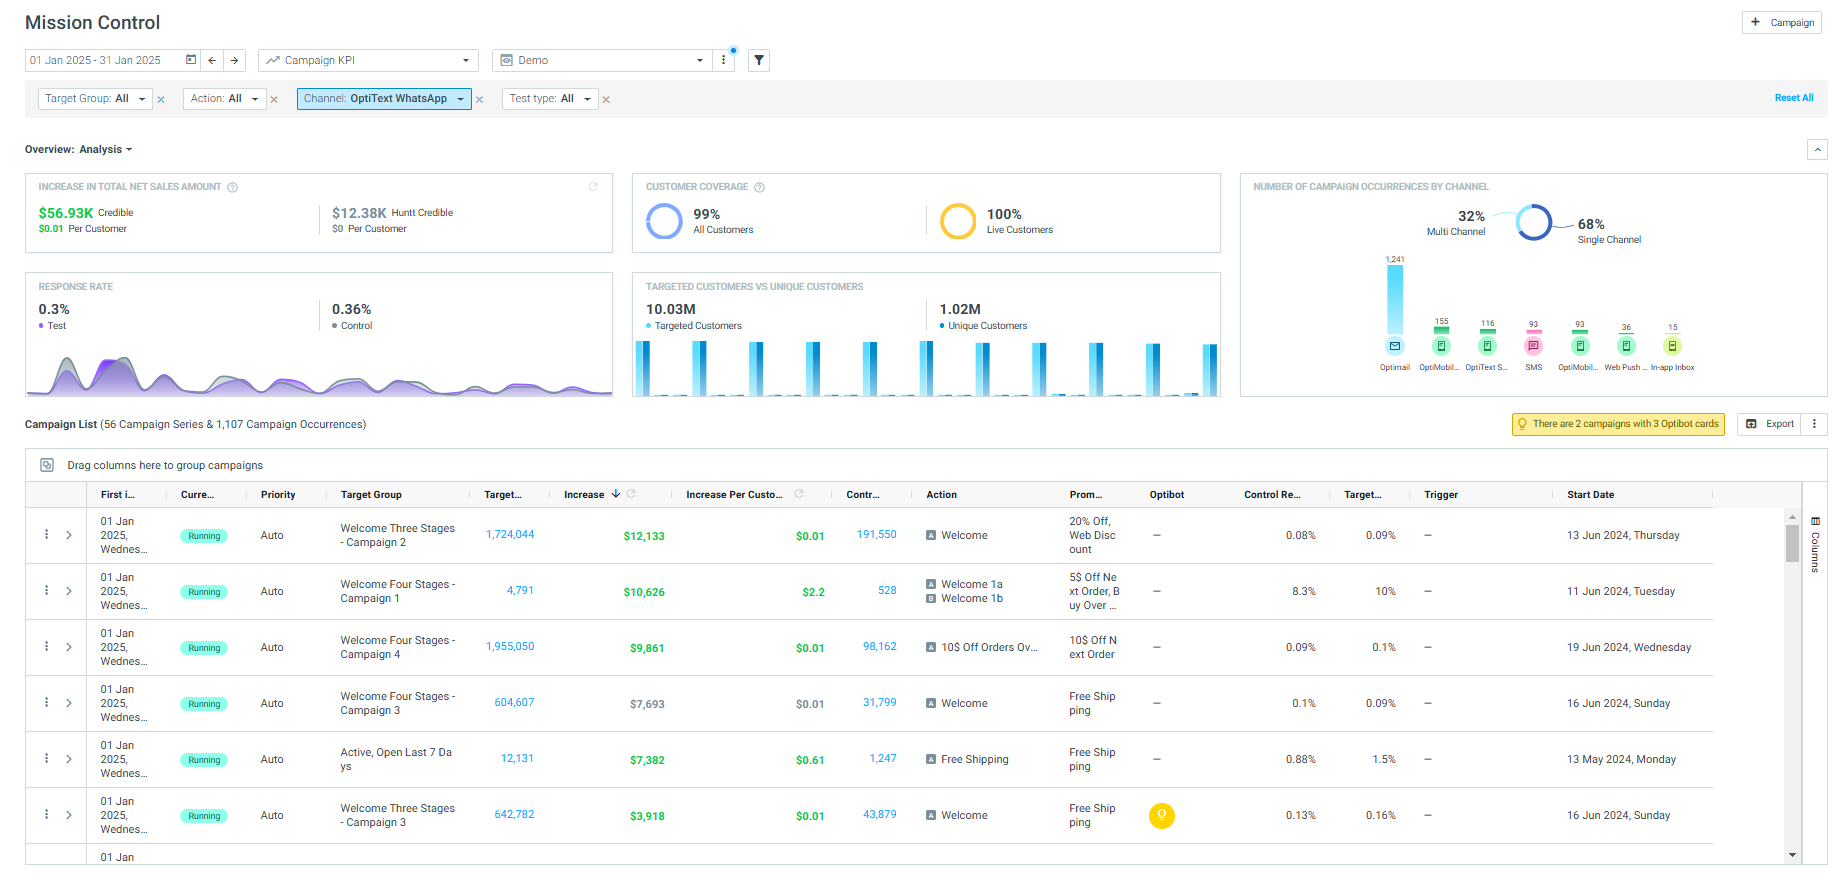Screen dimensions: 1840x879
Task: Click the All Customers 99% coverage ring
Action: pyautogui.click(x=664, y=221)
